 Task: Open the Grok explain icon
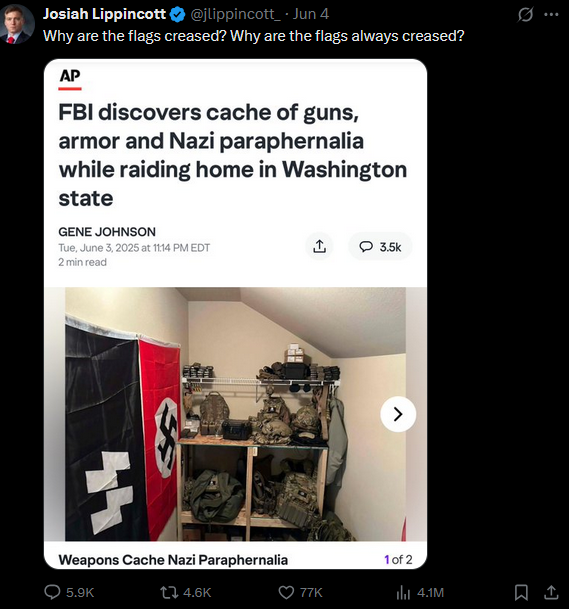tap(525, 15)
